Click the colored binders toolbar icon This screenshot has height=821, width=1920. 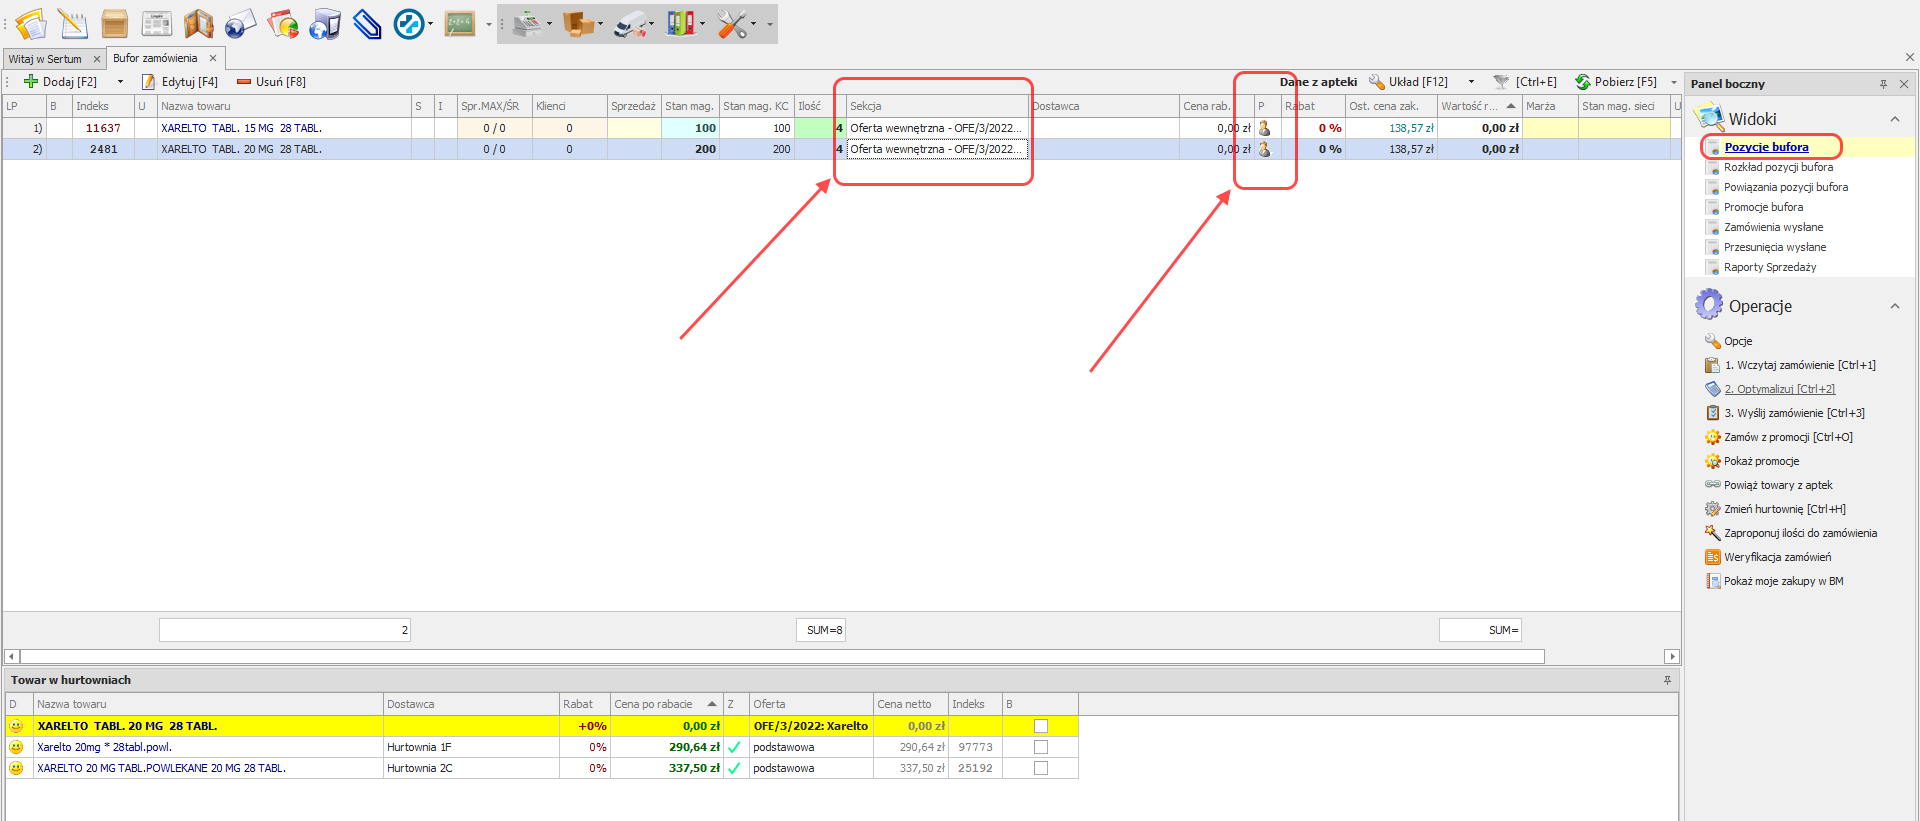click(x=681, y=24)
